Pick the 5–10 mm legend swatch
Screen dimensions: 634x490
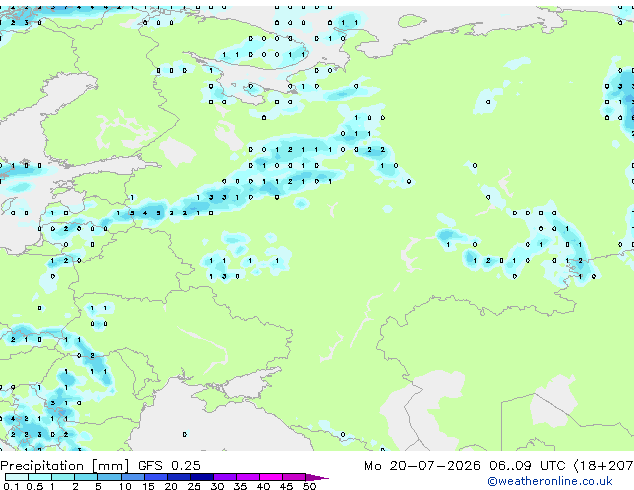[x=109, y=477]
